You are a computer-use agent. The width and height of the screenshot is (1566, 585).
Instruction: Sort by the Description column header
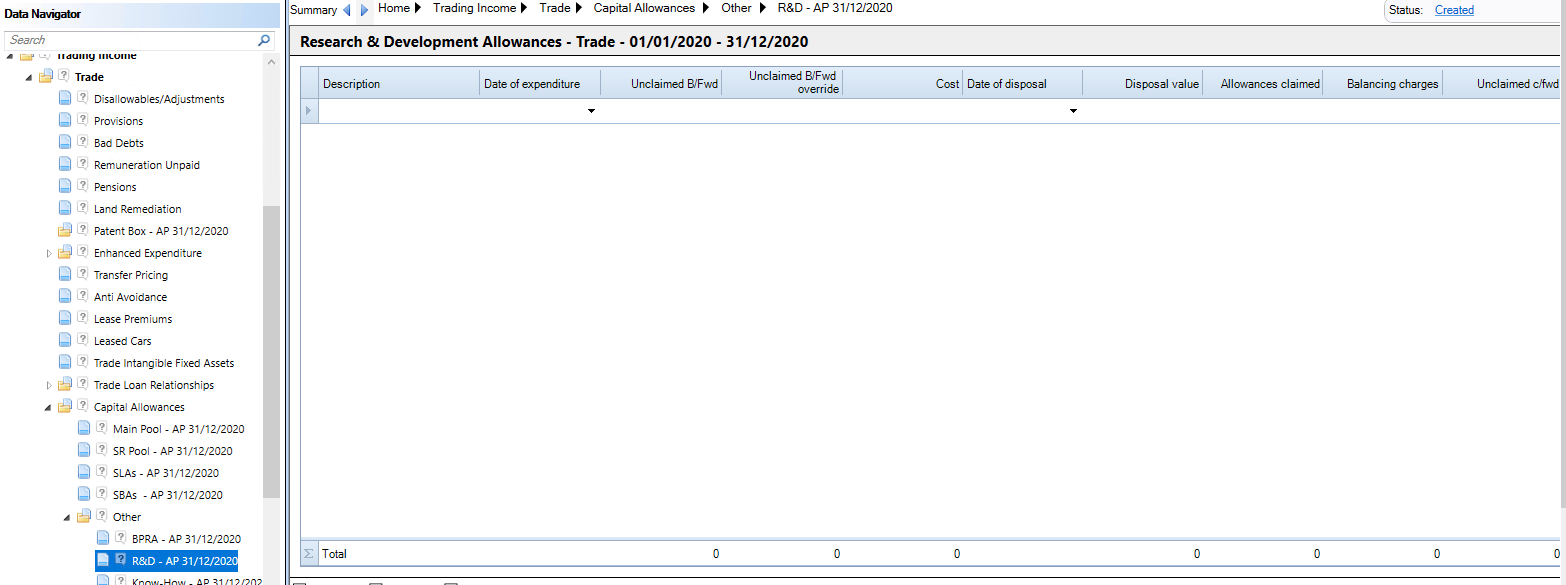pyautogui.click(x=399, y=84)
